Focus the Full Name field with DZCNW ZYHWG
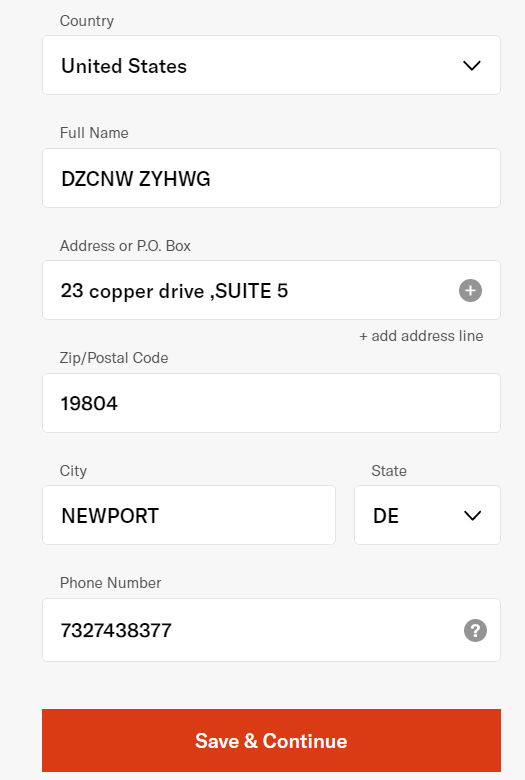This screenshot has height=780, width=525. 271,178
